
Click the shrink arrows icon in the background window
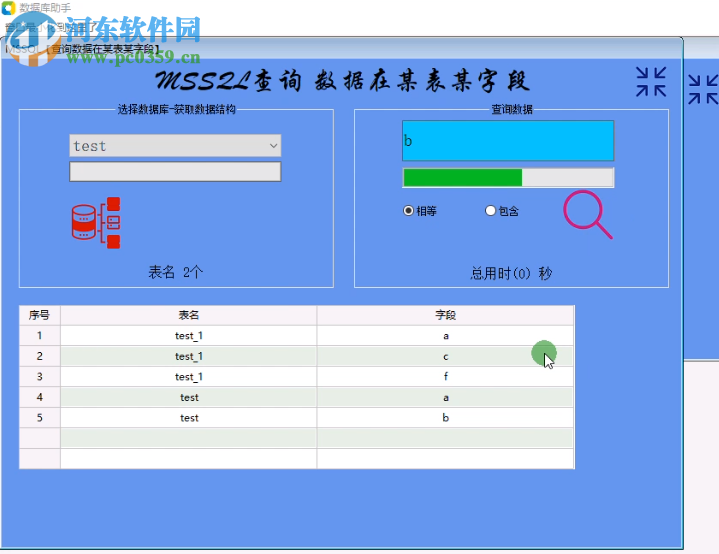pyautogui.click(x=703, y=90)
